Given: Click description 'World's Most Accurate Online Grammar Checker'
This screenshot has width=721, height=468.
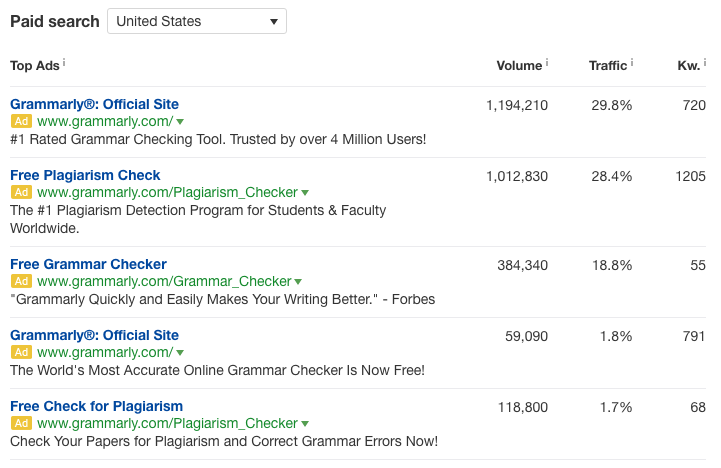Looking at the screenshot, I should (217, 370).
